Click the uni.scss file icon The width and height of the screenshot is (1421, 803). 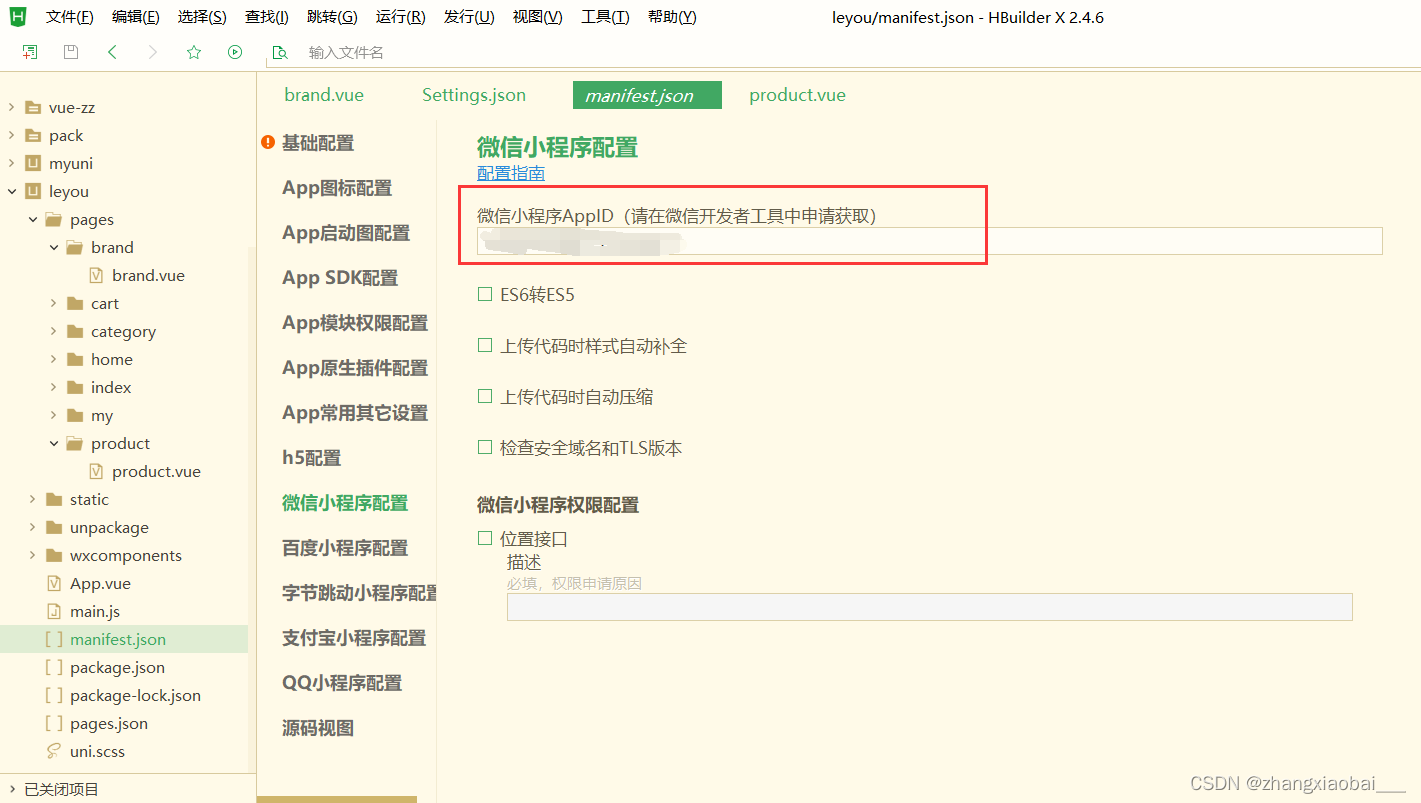pos(54,751)
